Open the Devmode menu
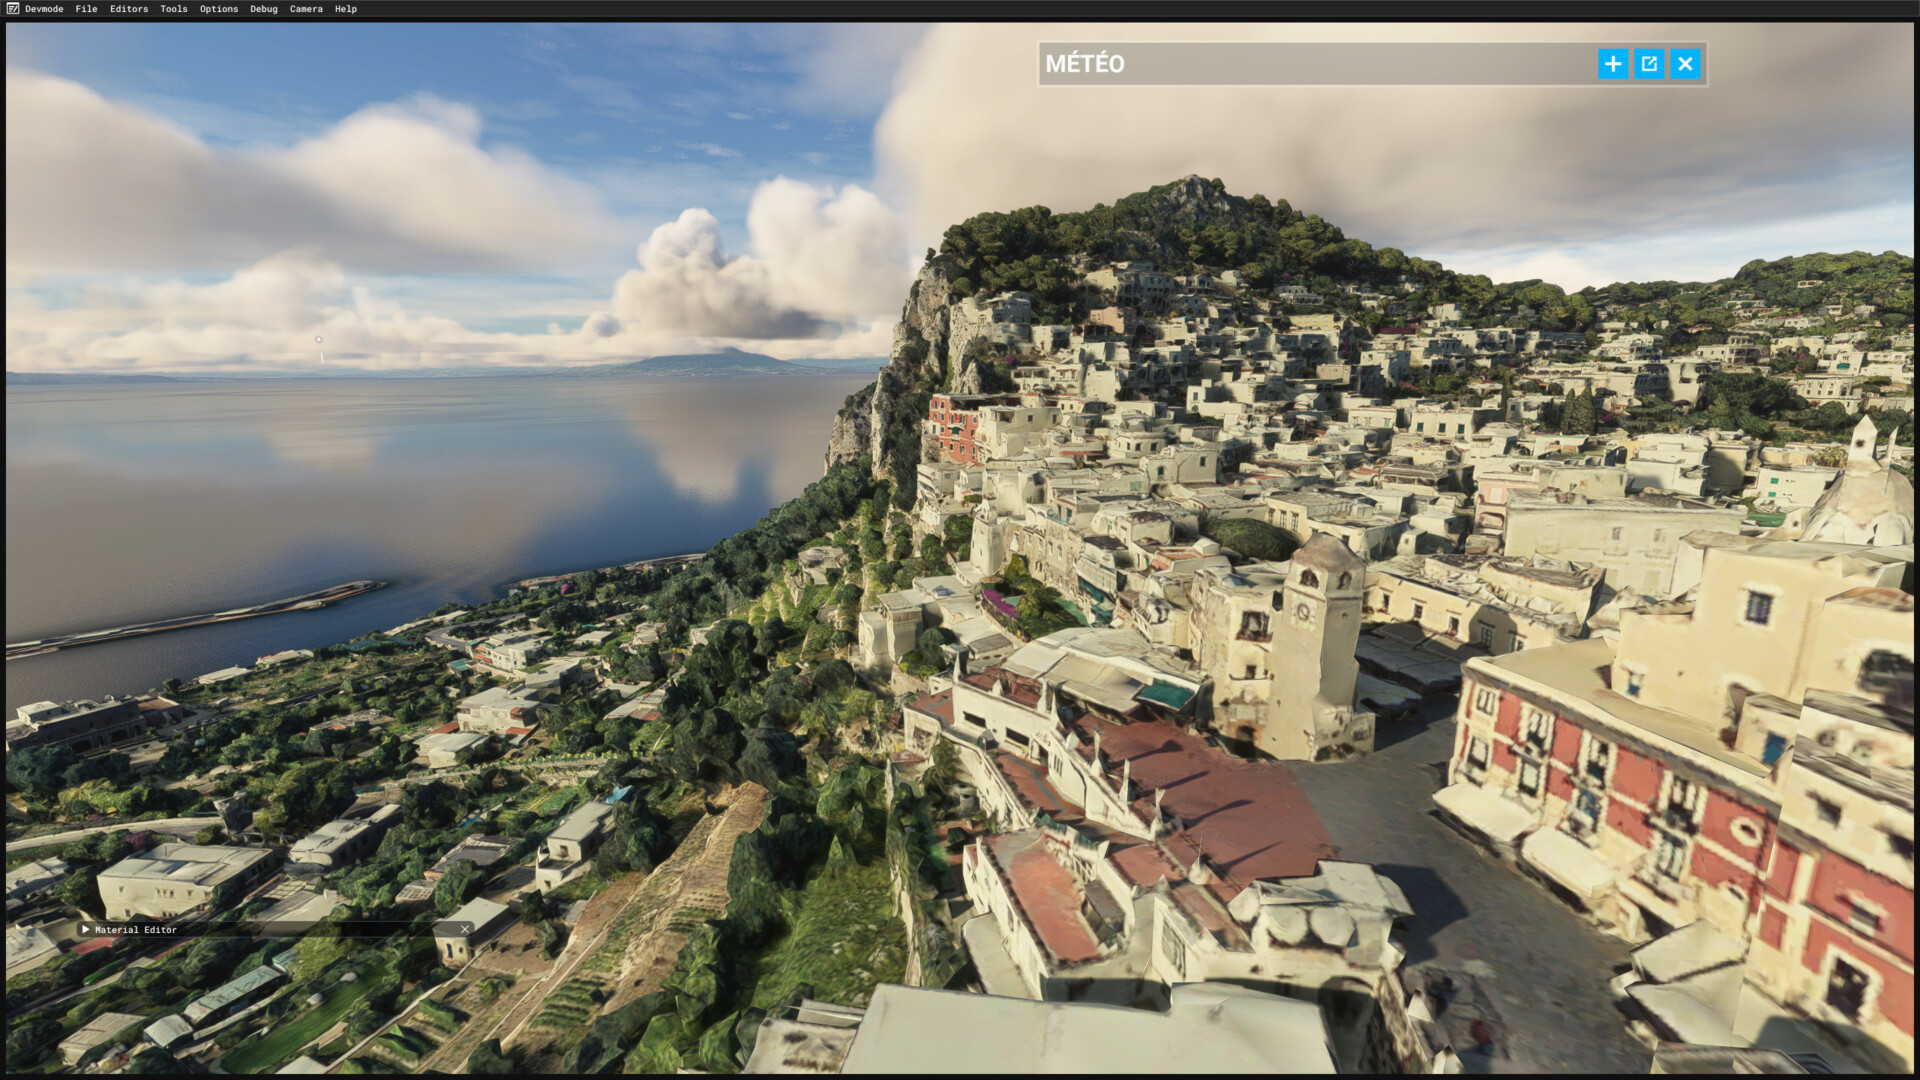This screenshot has height=1080, width=1920. click(x=44, y=9)
